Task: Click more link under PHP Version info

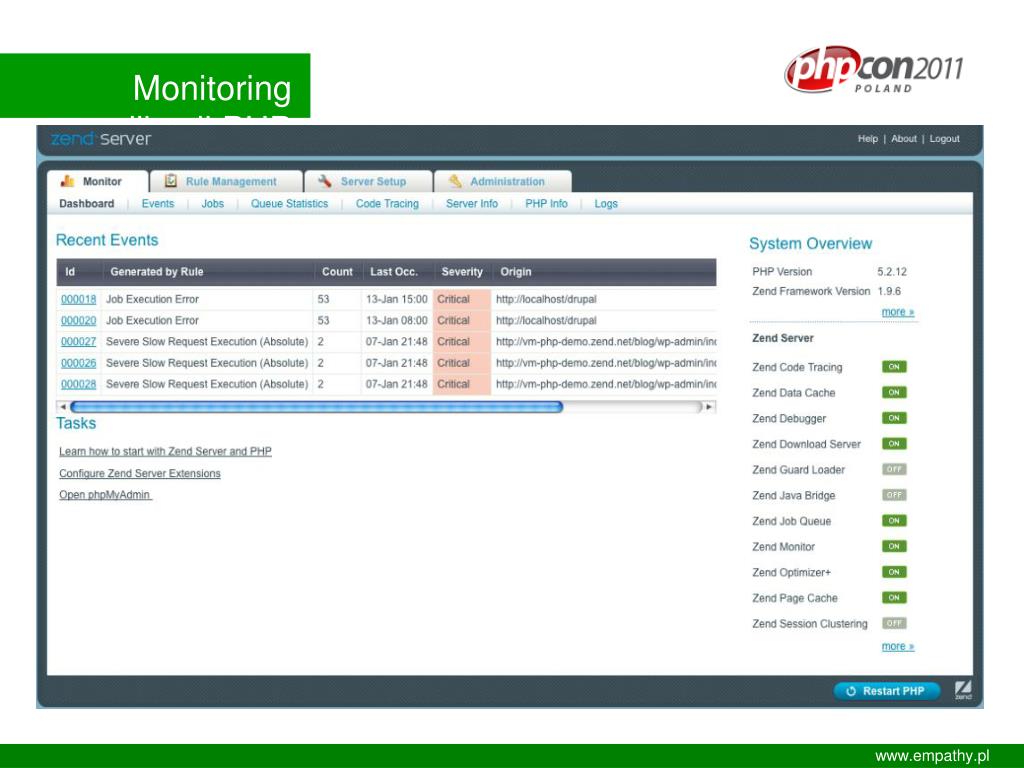Action: tap(898, 312)
